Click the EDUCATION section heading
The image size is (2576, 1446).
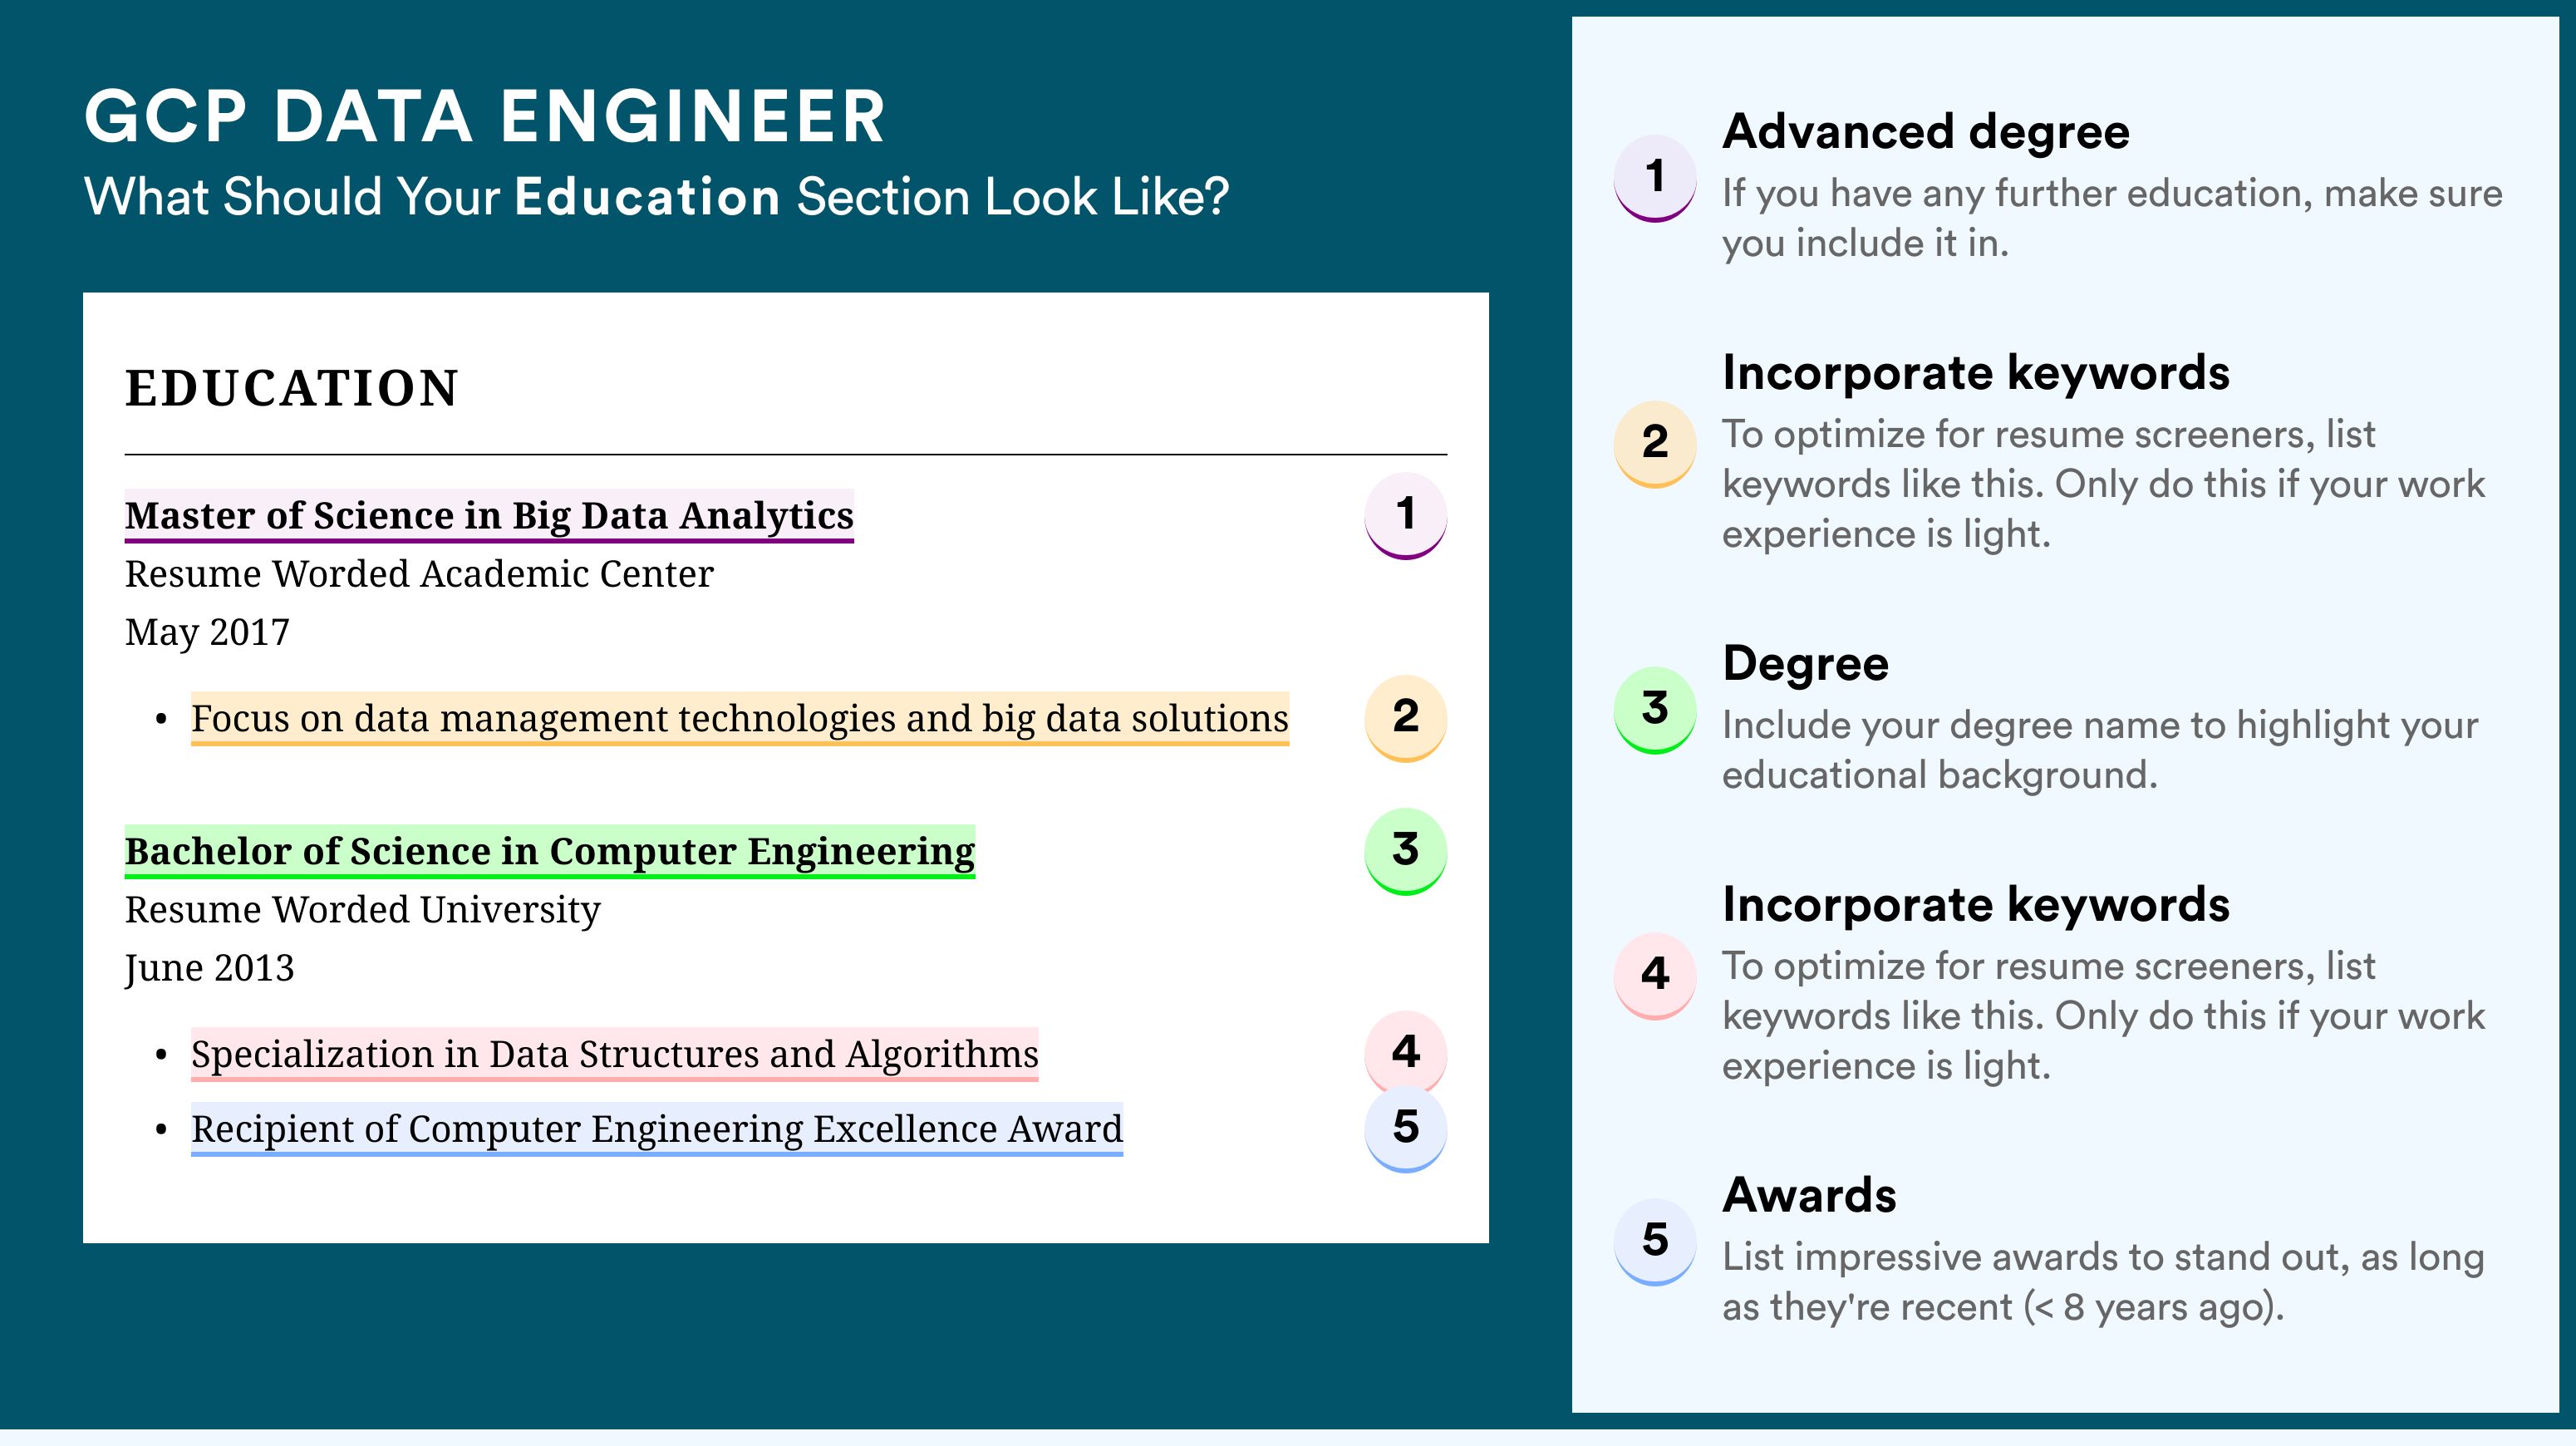click(292, 388)
